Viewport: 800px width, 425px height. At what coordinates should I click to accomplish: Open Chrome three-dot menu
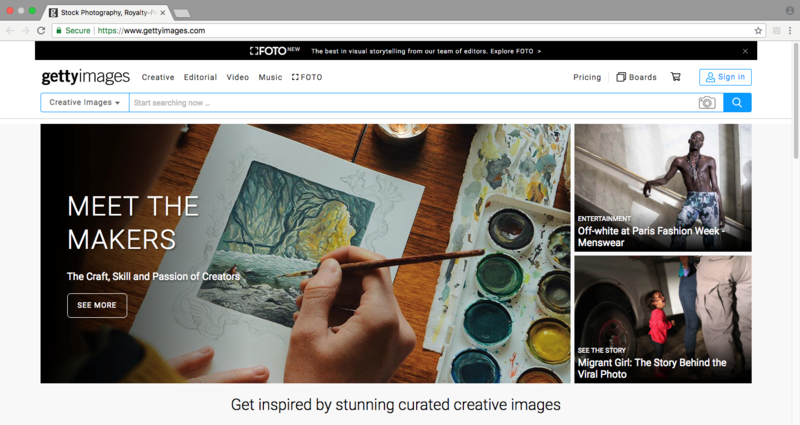pos(789,31)
